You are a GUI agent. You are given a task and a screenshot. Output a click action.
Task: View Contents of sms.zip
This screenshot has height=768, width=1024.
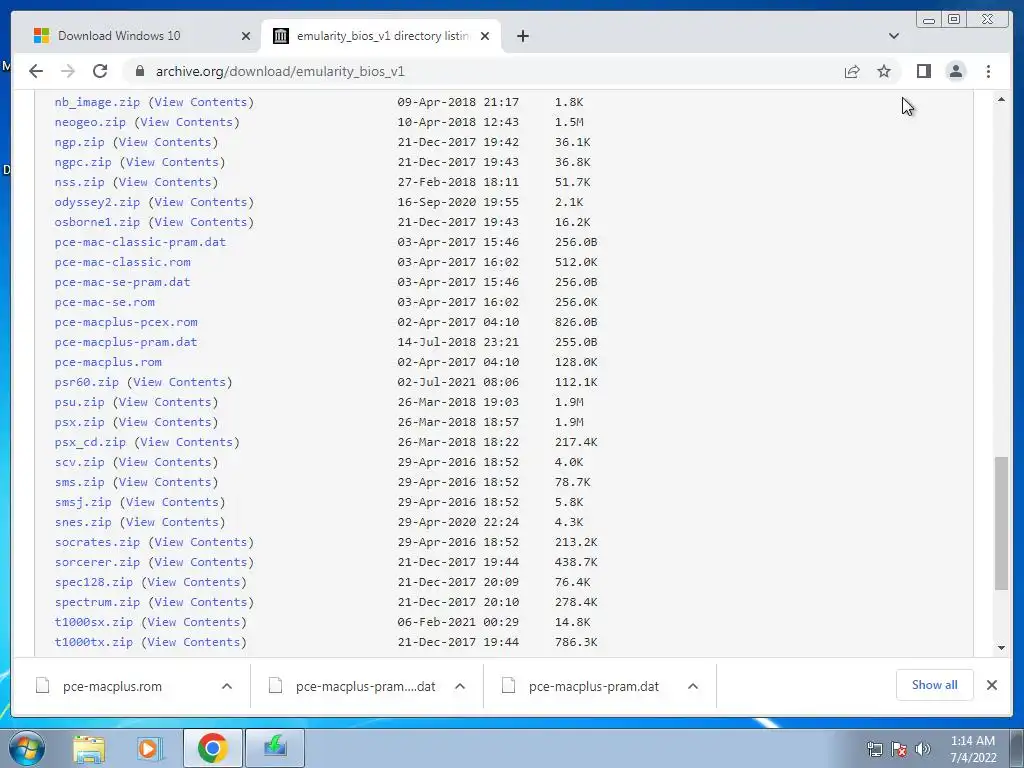[165, 482]
